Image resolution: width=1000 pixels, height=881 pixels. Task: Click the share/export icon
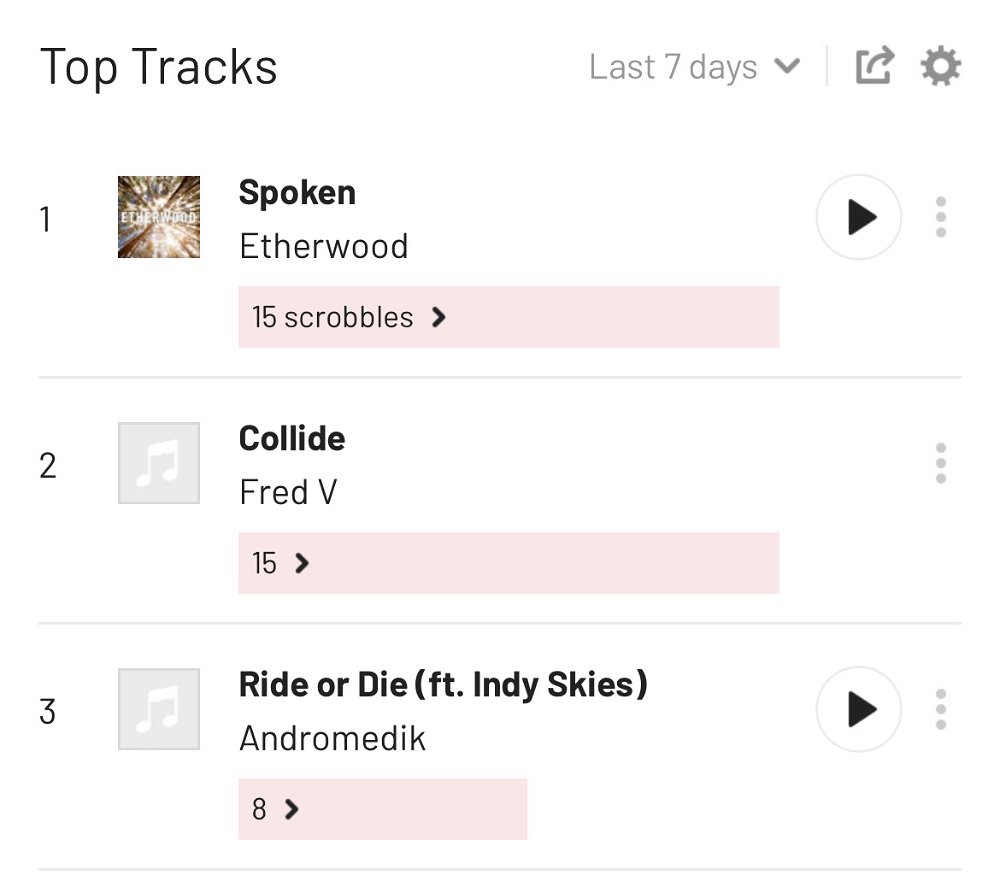tap(874, 65)
